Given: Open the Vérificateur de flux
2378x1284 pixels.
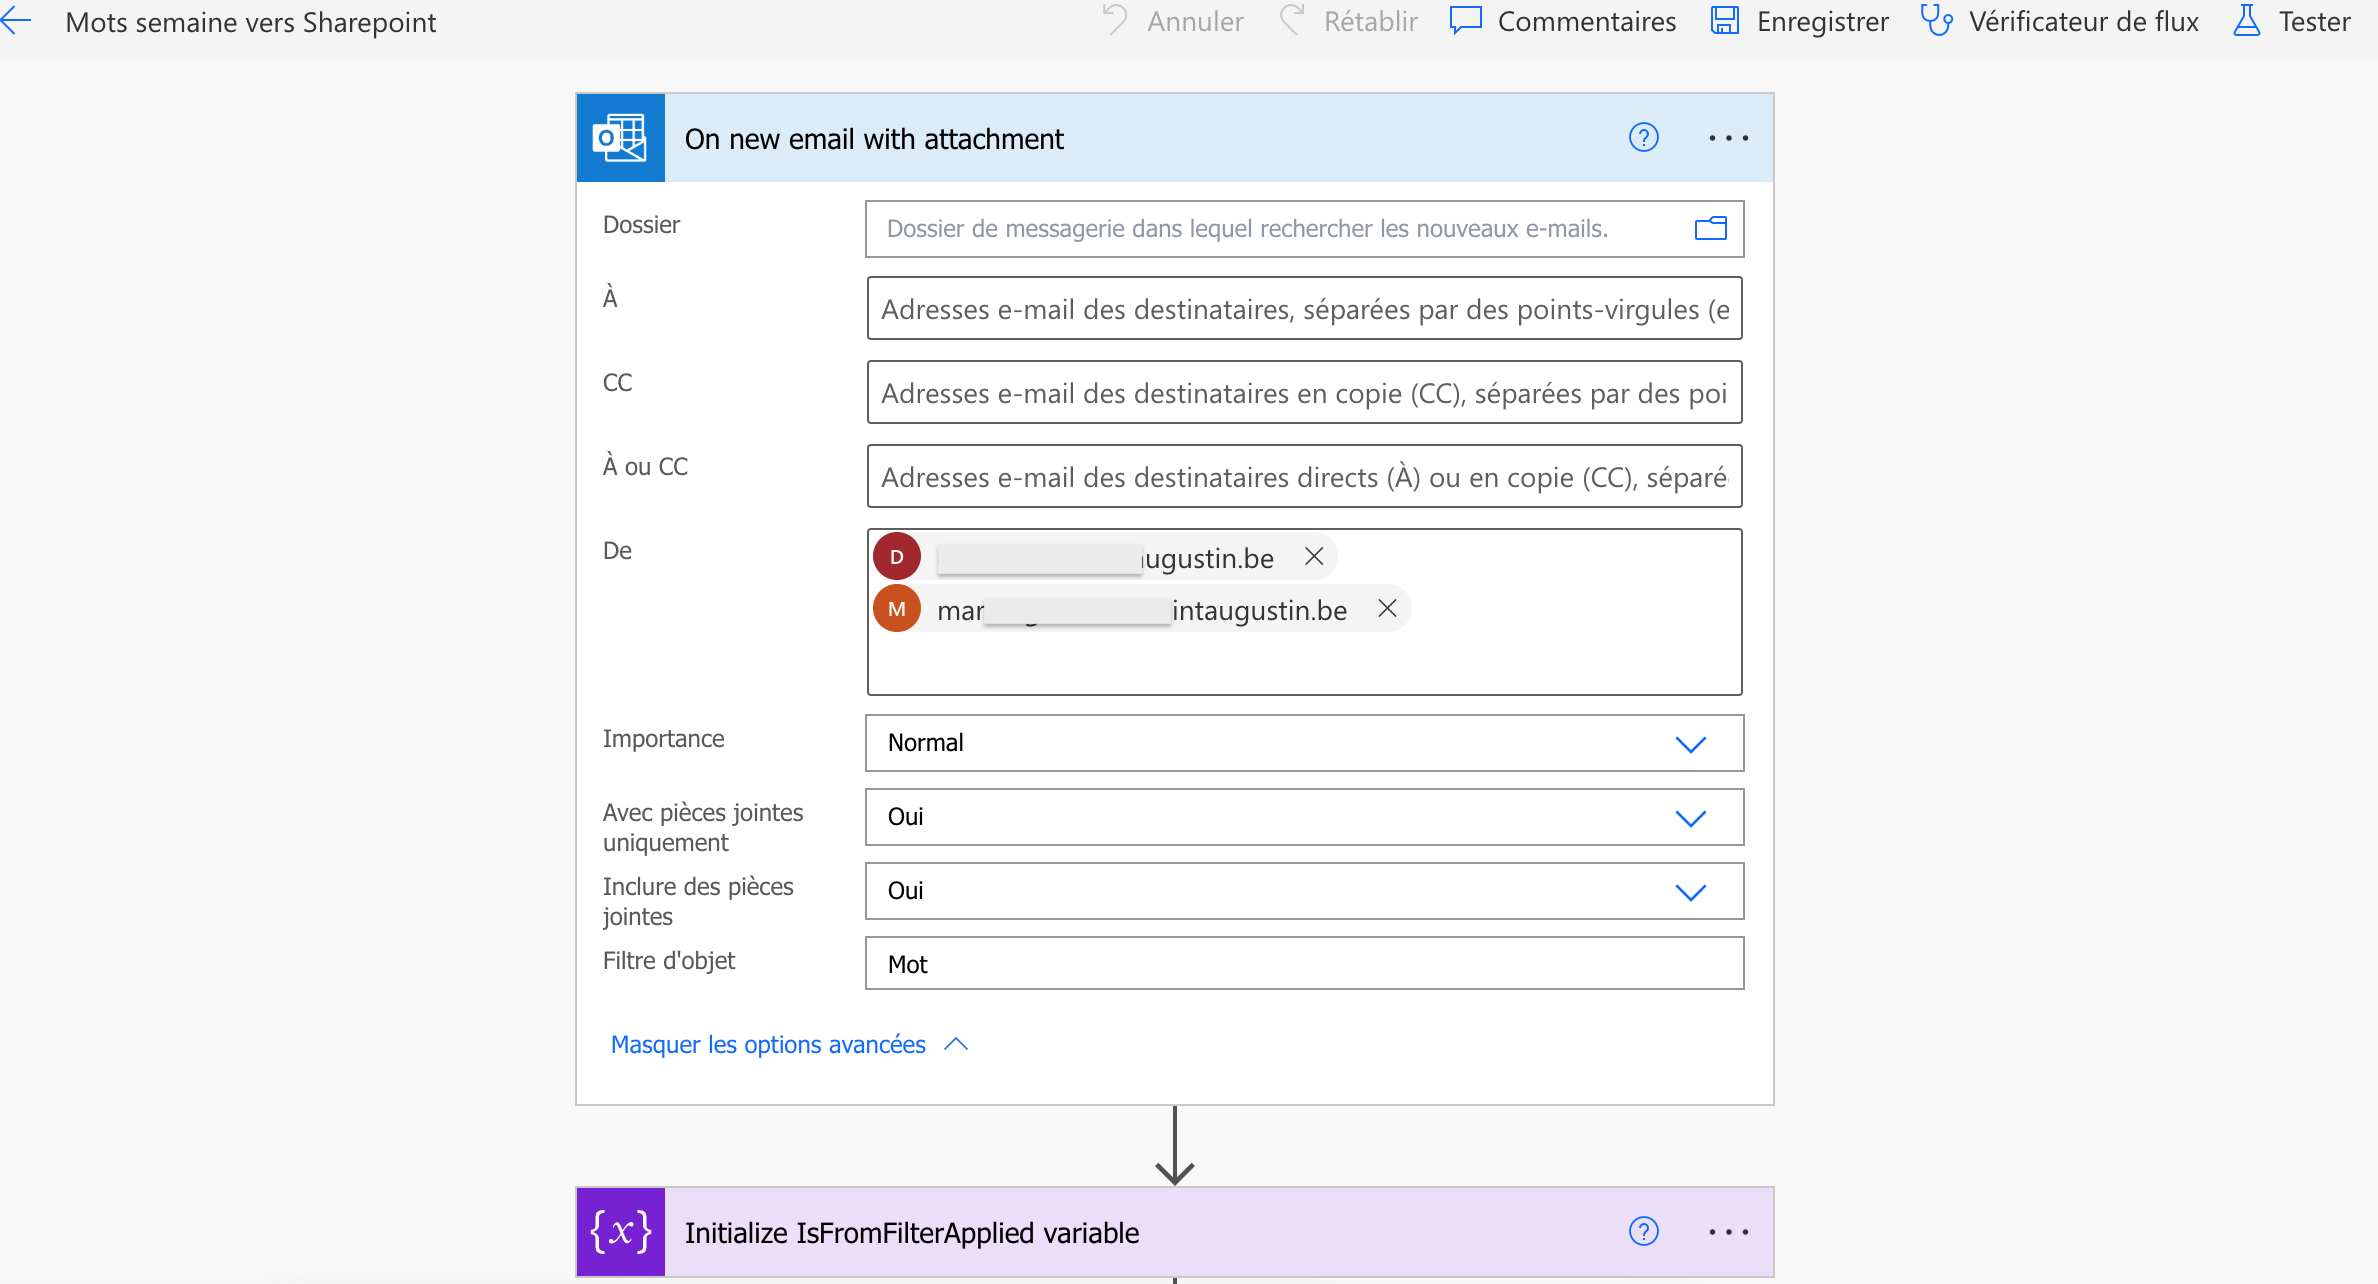Looking at the screenshot, I should pos(2060,21).
